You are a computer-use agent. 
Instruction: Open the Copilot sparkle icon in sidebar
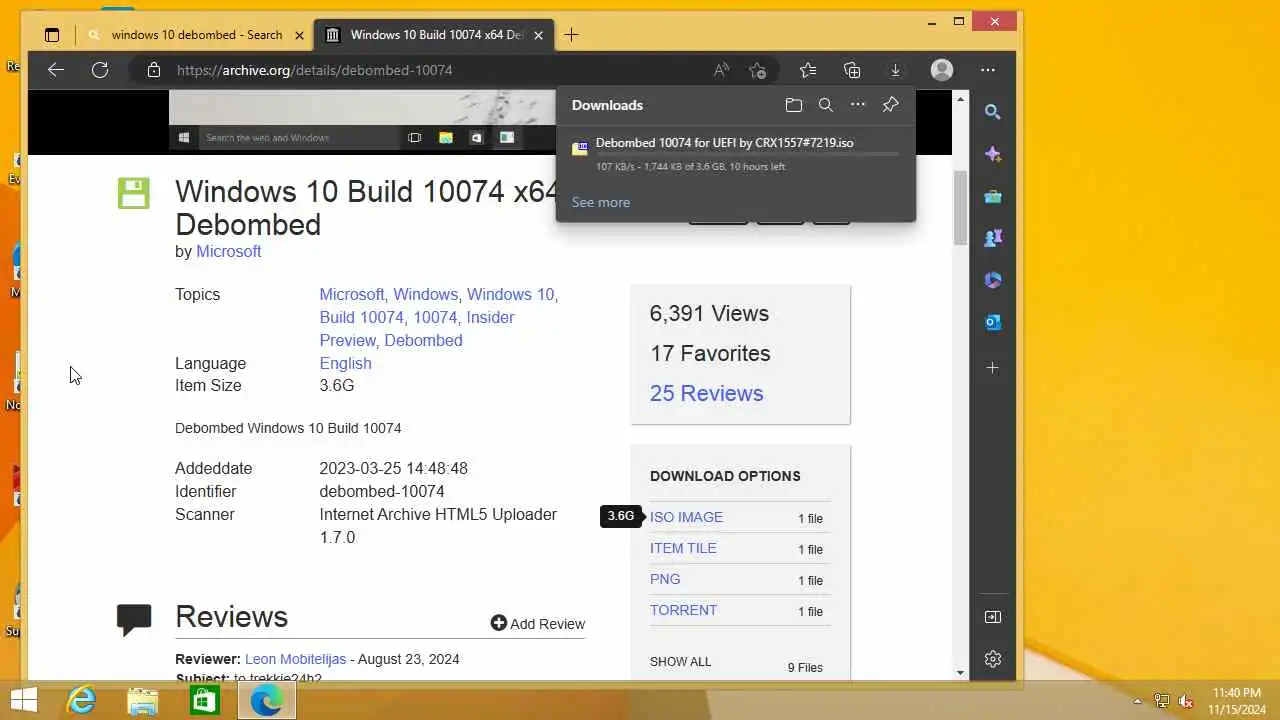click(x=993, y=154)
